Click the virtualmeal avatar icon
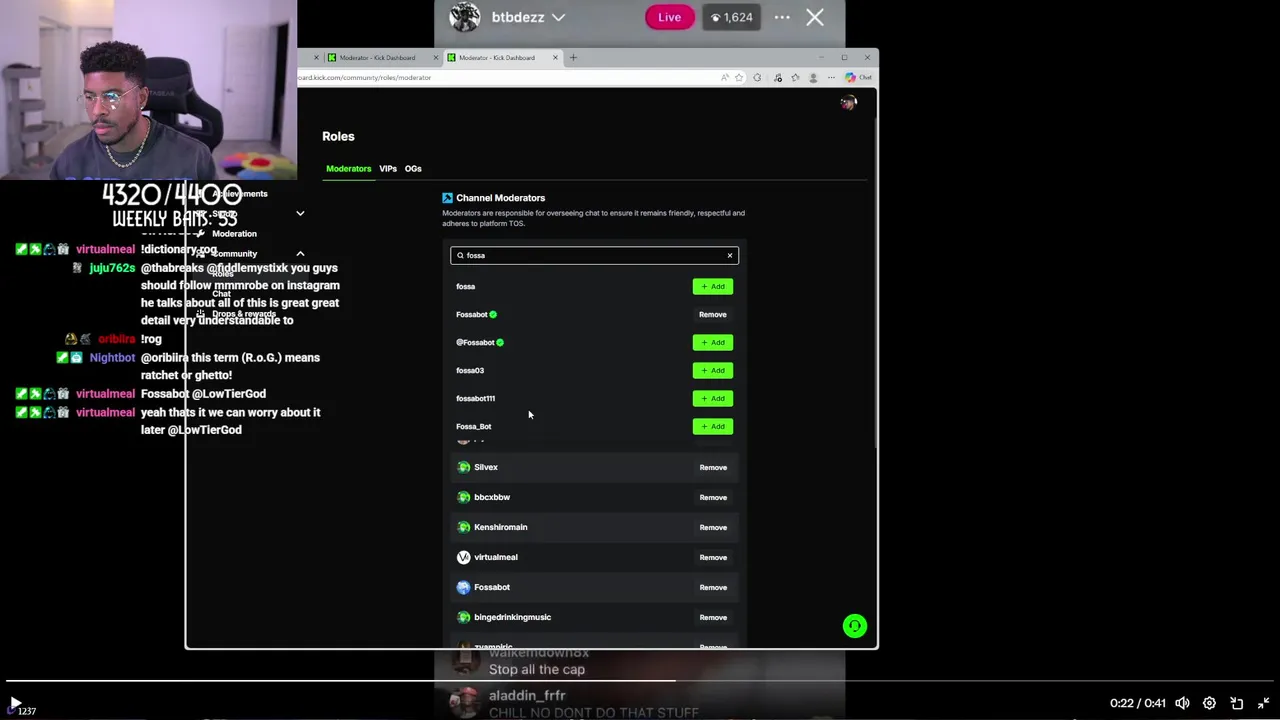This screenshot has width=1280, height=720. (x=464, y=557)
